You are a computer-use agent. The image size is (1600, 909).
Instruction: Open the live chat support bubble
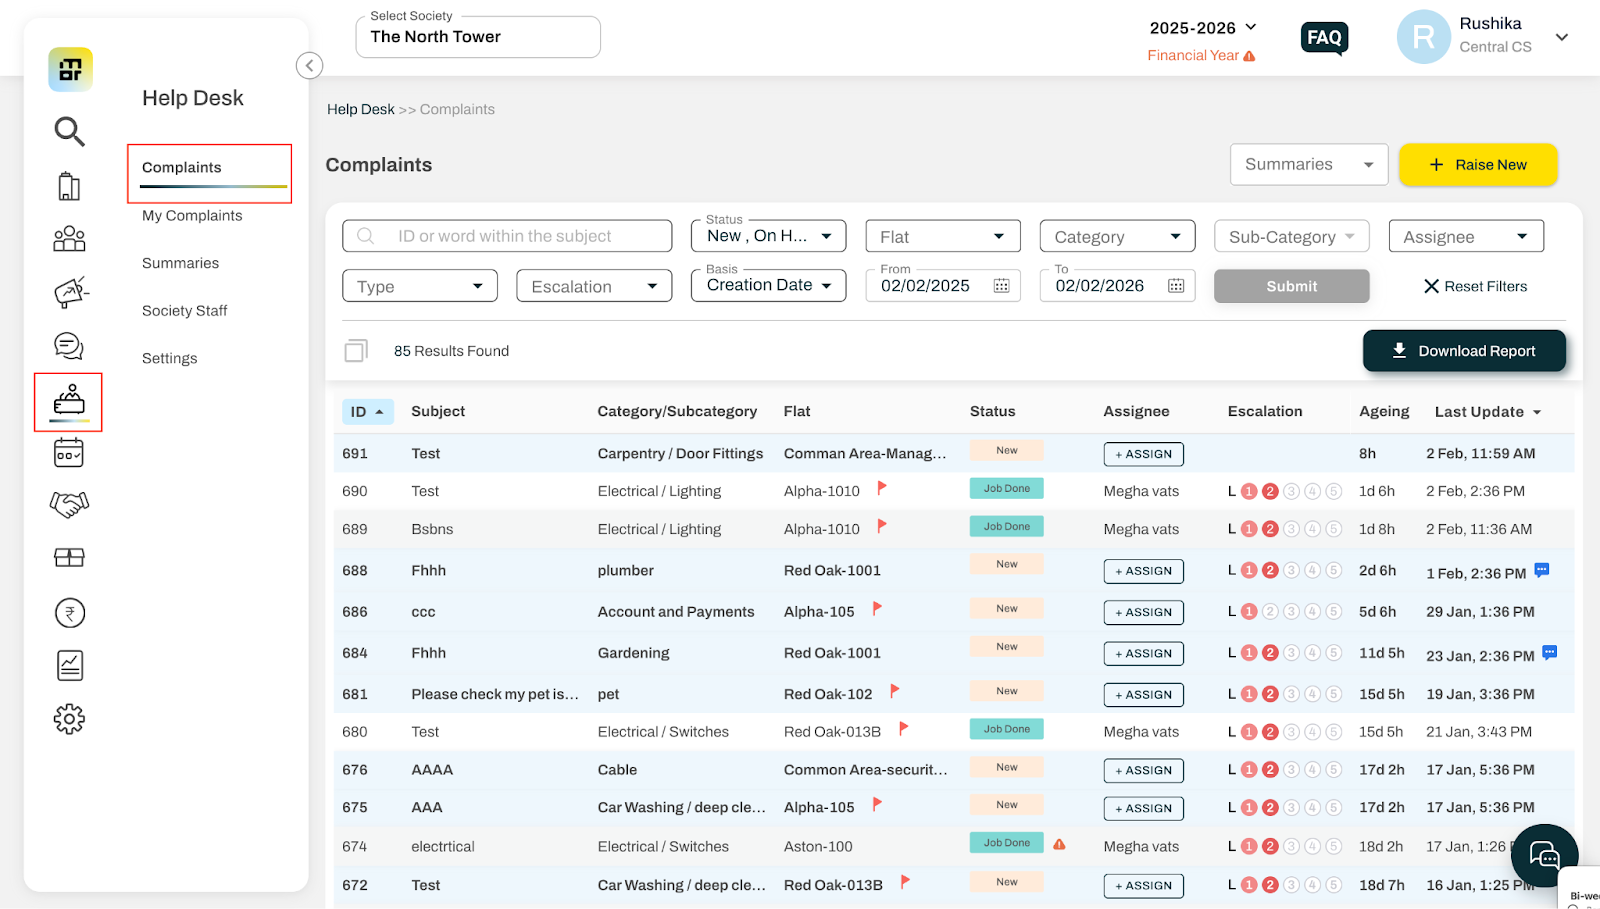1544,856
